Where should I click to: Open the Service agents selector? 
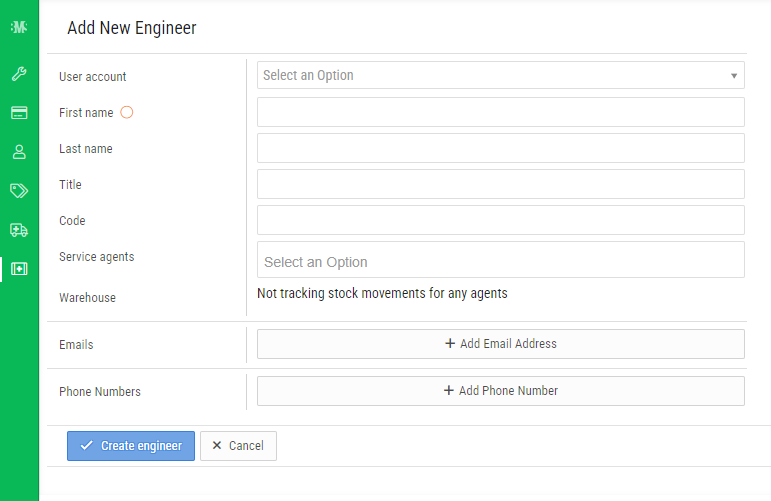click(x=500, y=260)
